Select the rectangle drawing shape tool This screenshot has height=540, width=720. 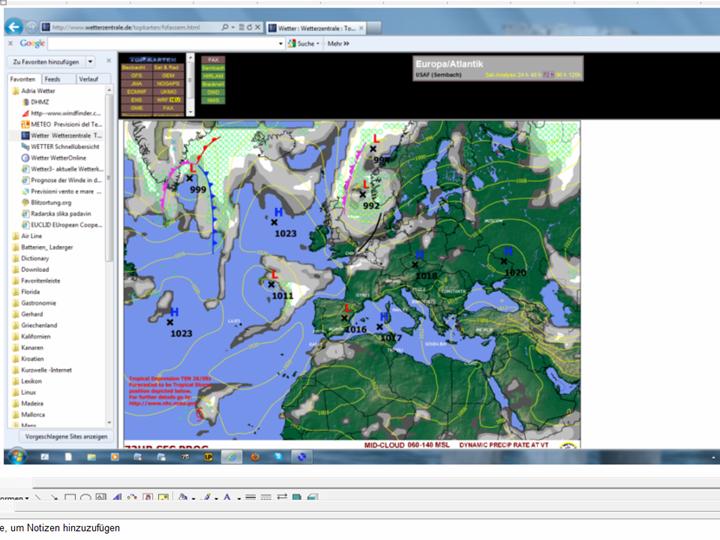click(x=70, y=498)
